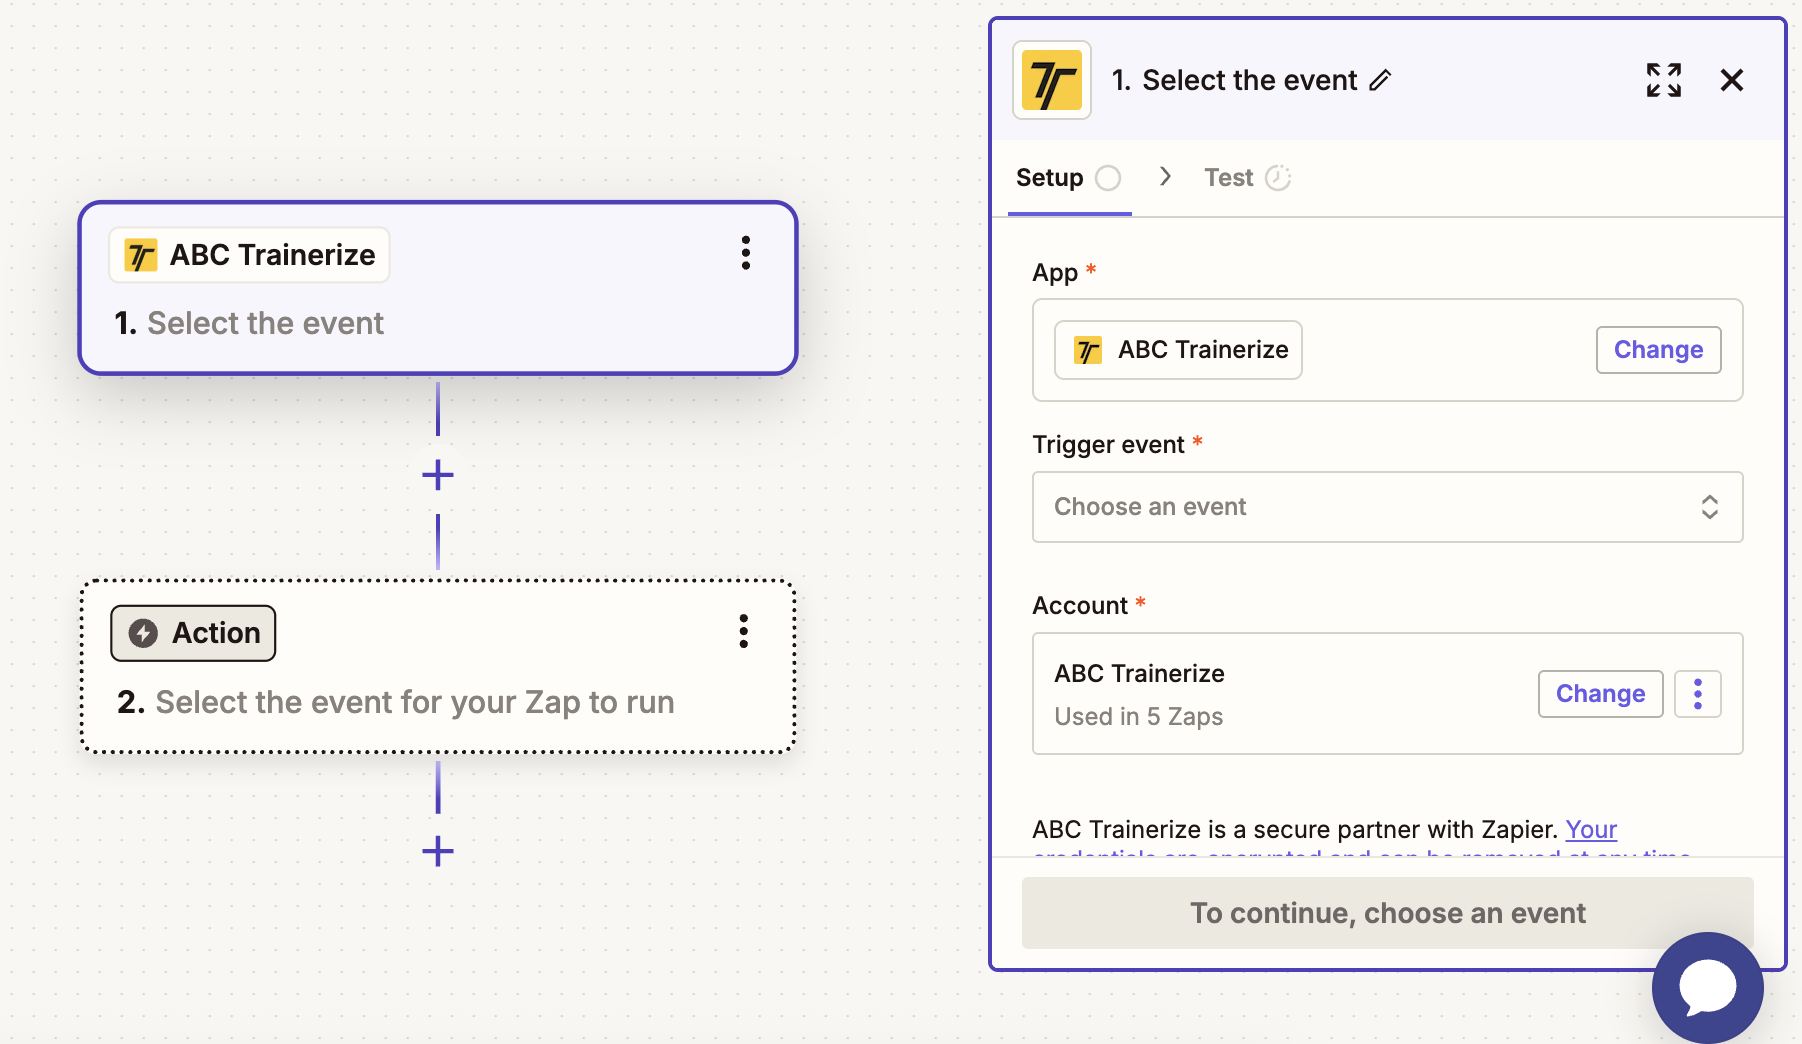This screenshot has width=1802, height=1044.
Task: Click the up-down arrows of the Trigger event field
Action: click(x=1710, y=507)
